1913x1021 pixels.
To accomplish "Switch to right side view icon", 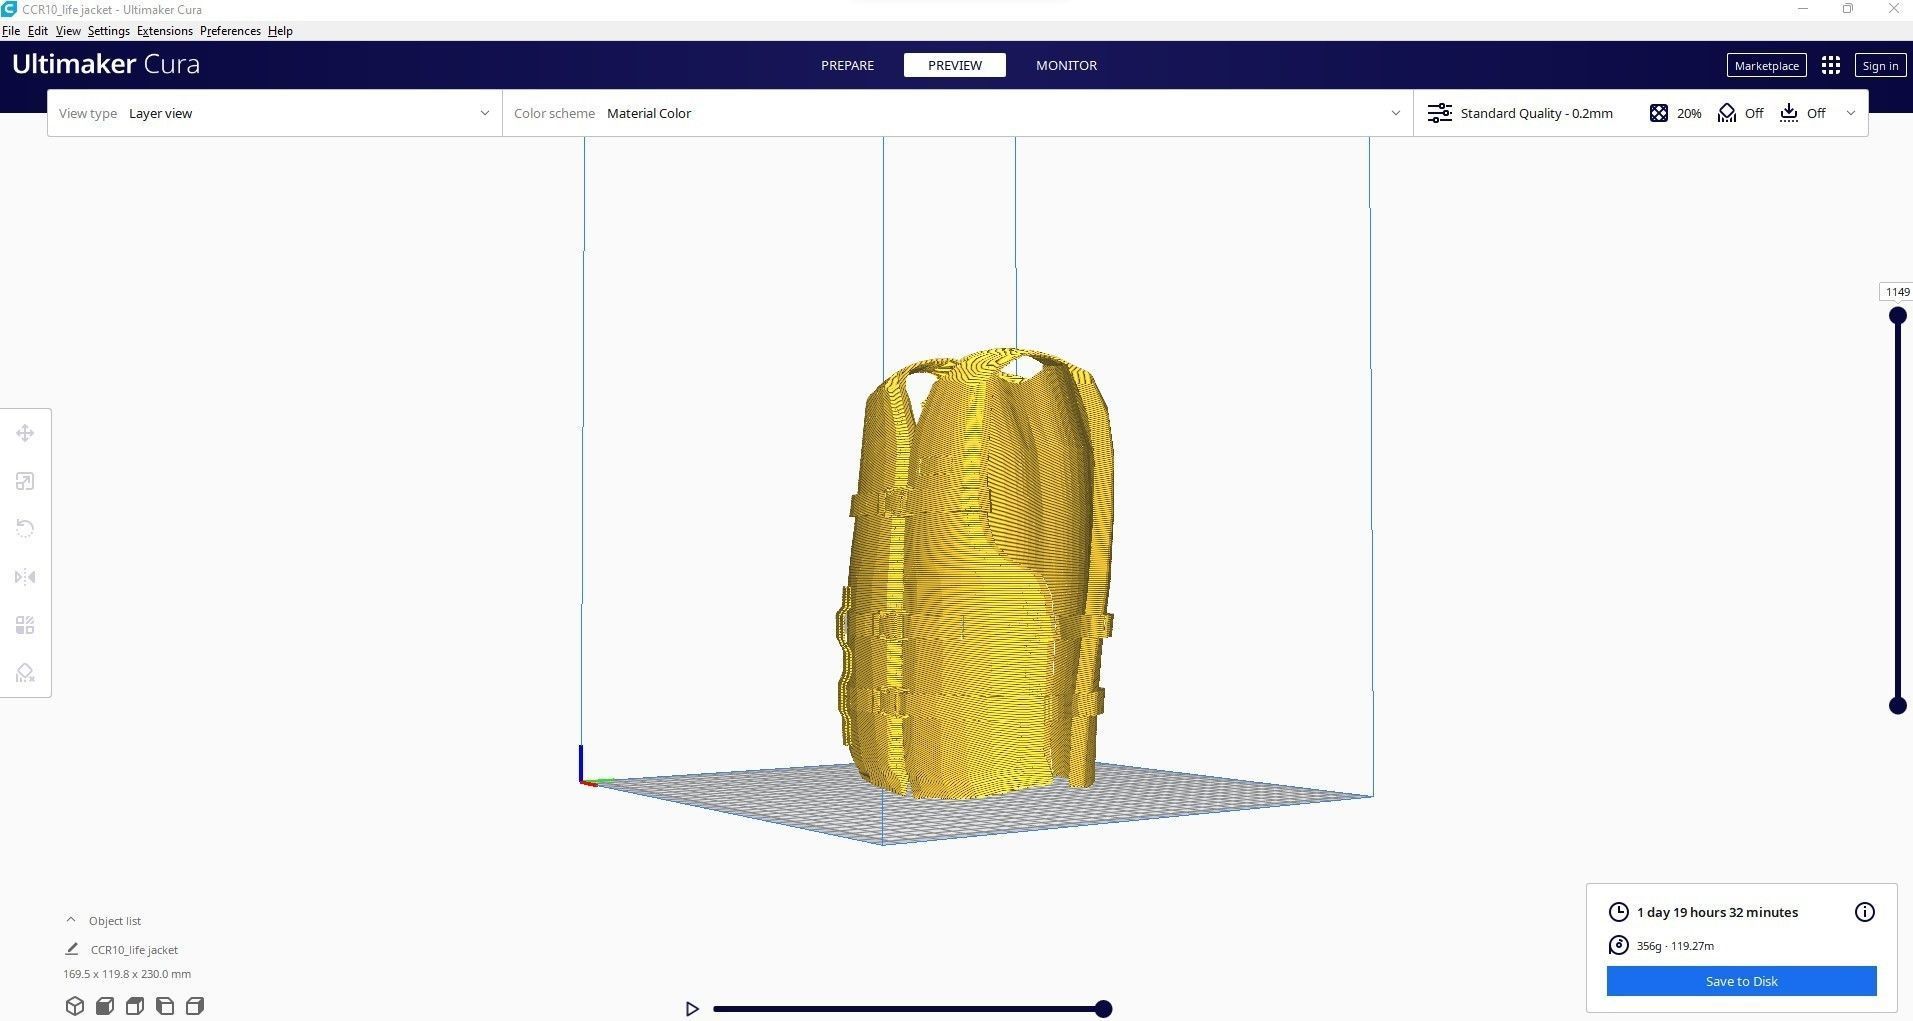I will point(195,1006).
